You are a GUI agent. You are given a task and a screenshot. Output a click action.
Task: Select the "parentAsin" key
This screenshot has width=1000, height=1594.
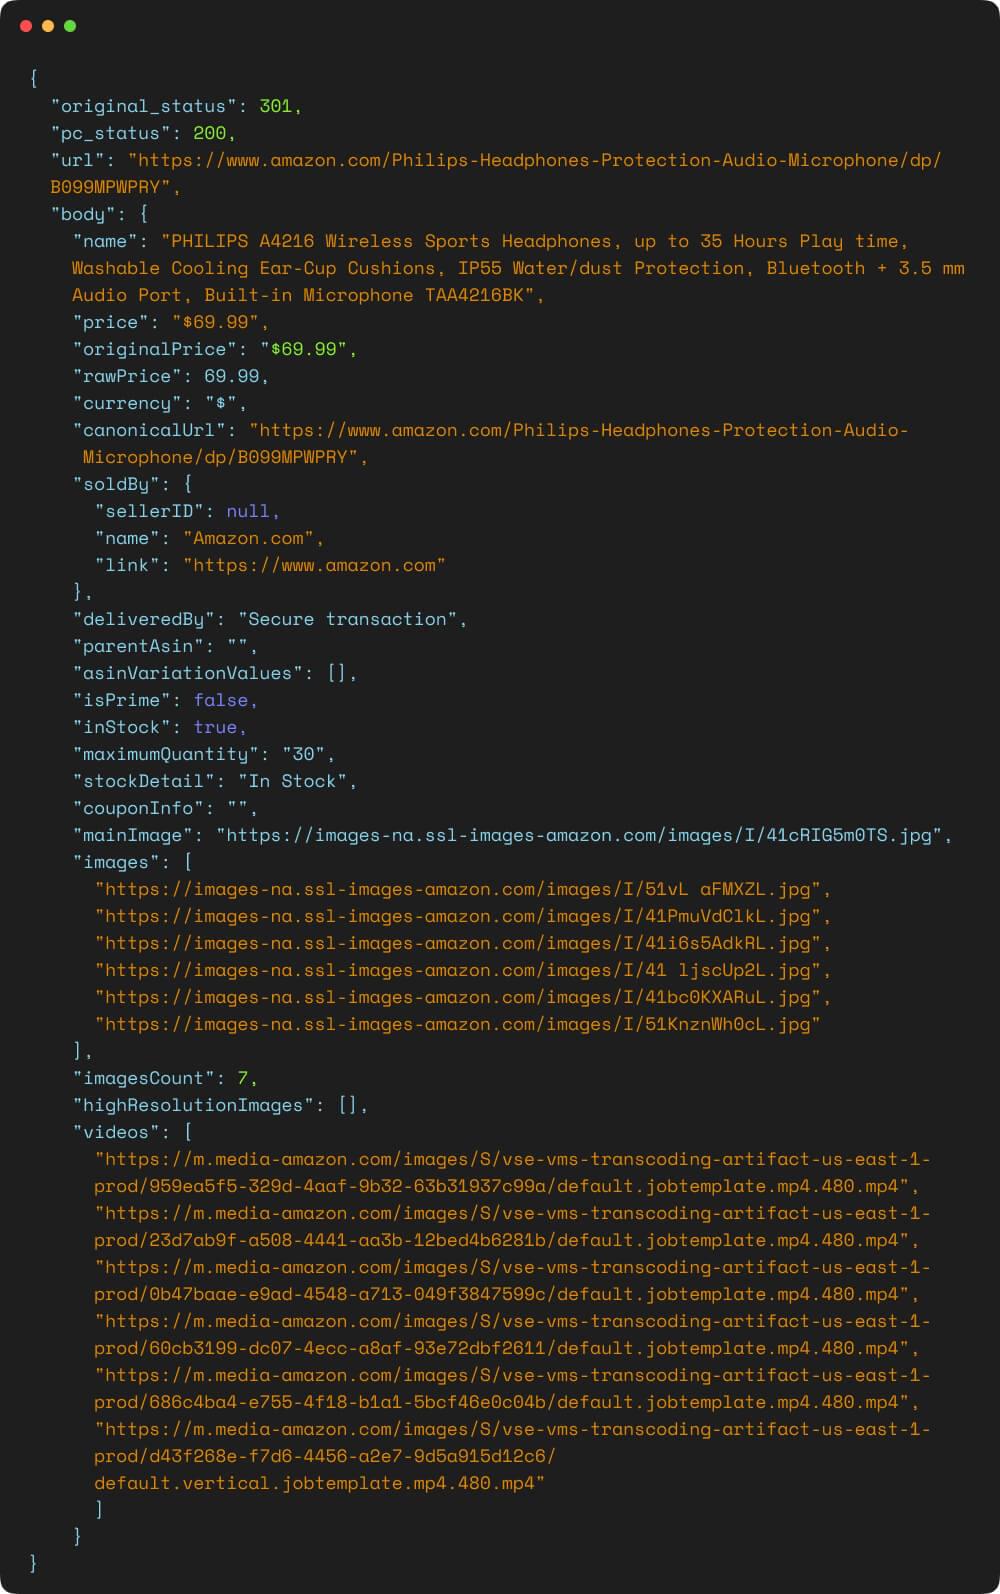coord(138,646)
